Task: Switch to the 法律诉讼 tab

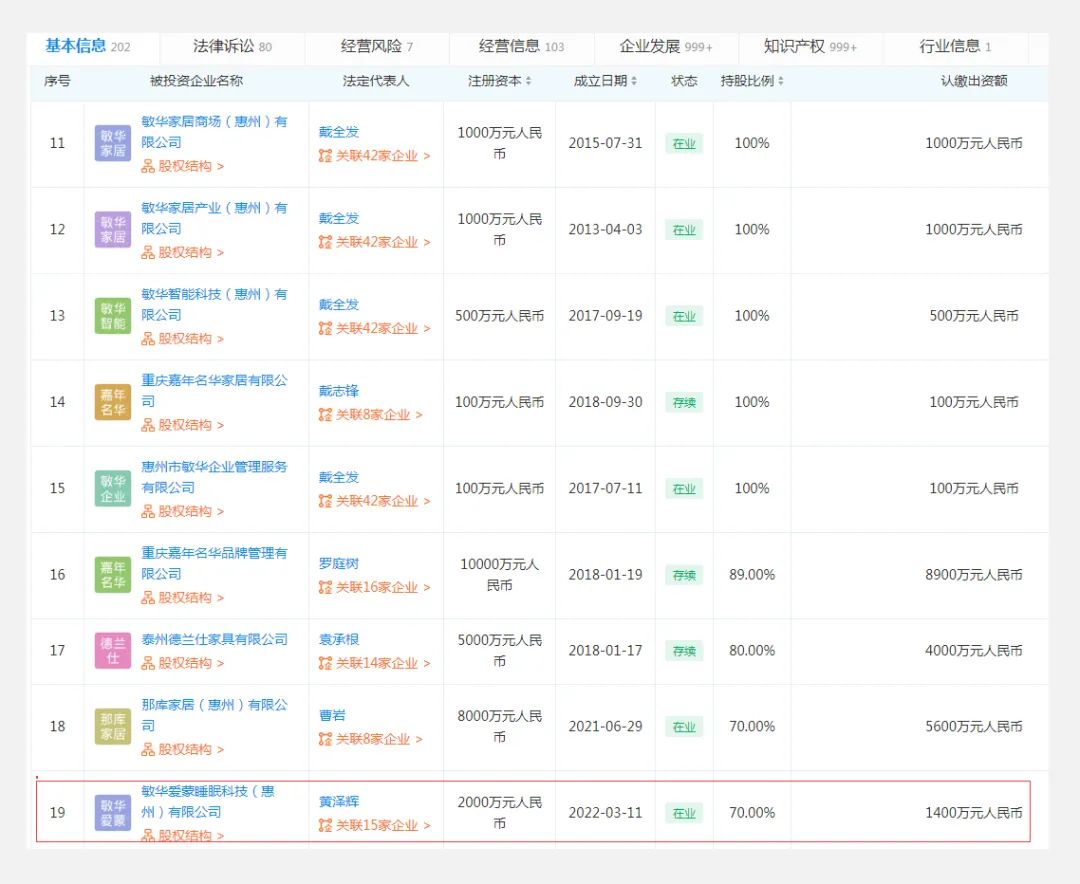Action: pyautogui.click(x=232, y=46)
